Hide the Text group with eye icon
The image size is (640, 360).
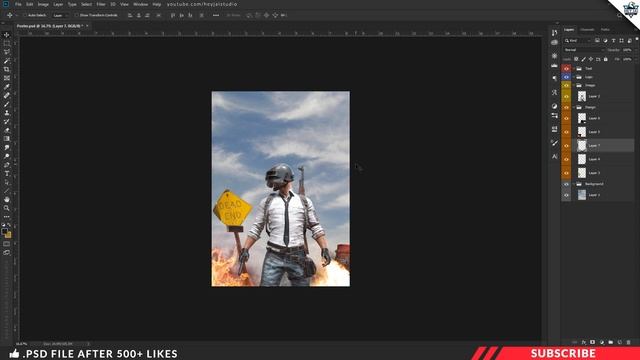pyautogui.click(x=566, y=69)
